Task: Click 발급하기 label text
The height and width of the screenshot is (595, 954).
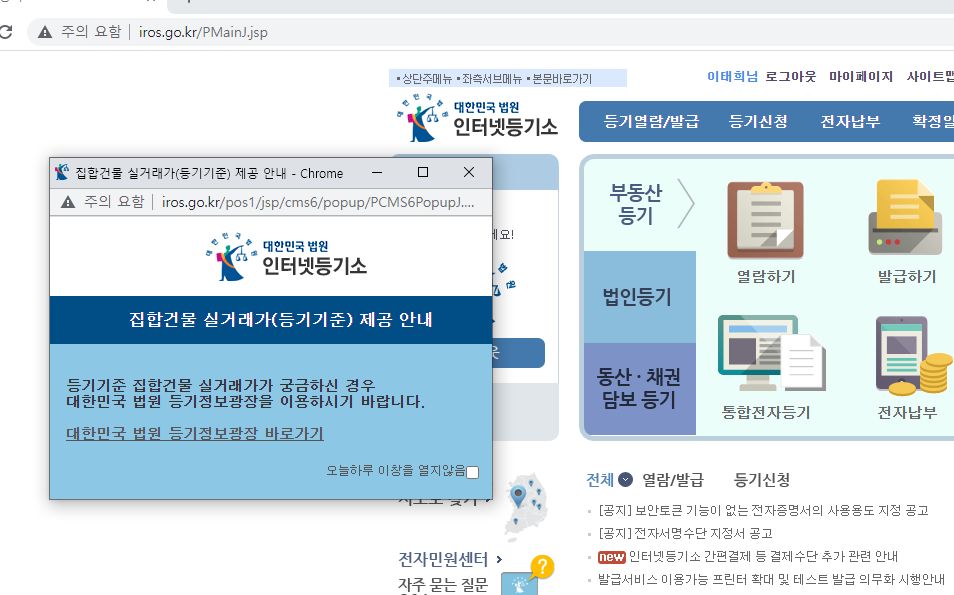Action: click(x=907, y=277)
